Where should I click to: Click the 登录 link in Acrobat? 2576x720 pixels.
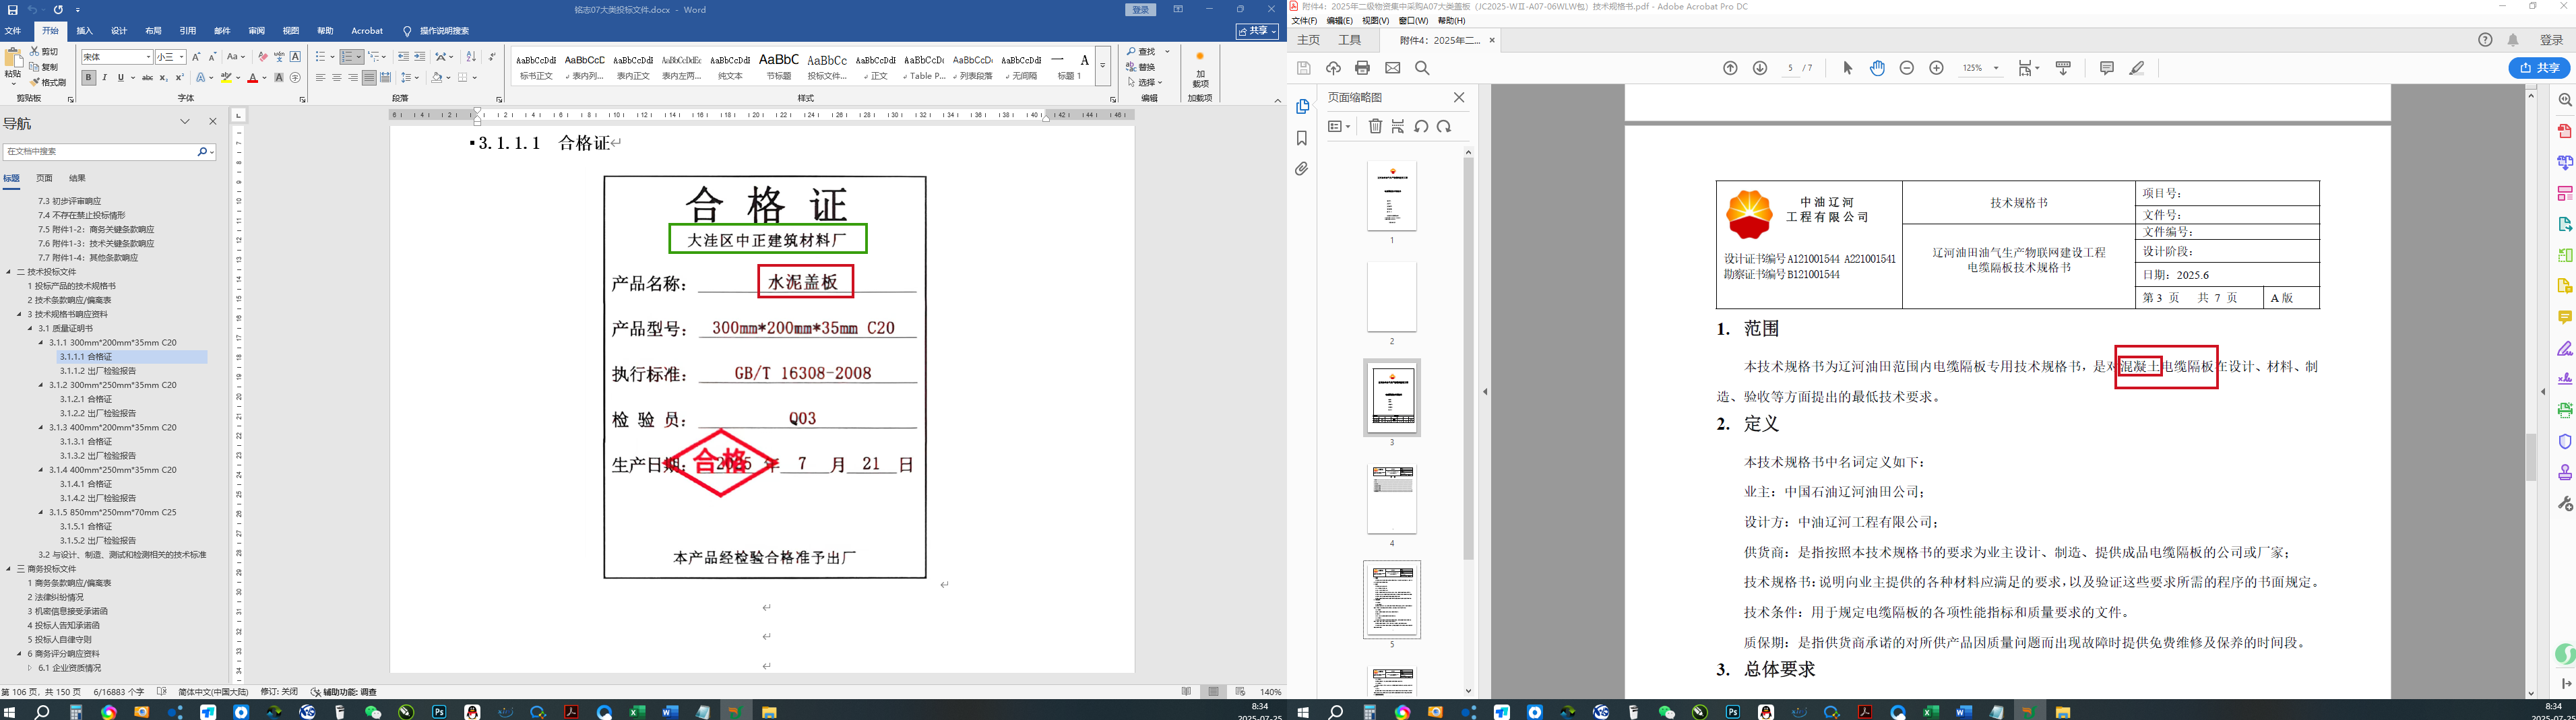click(x=2551, y=40)
